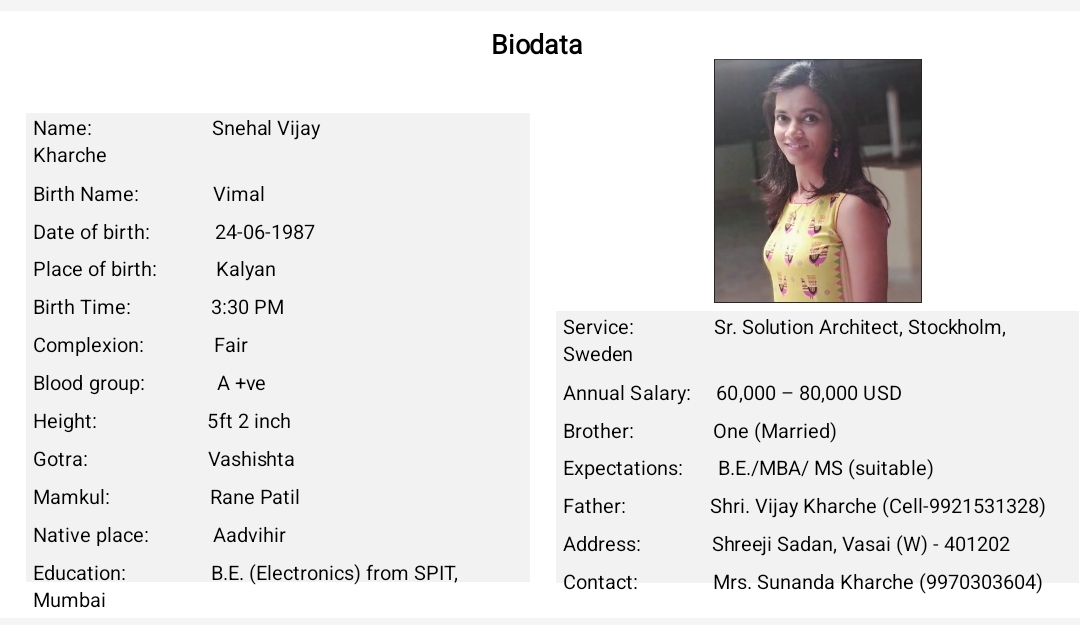
Task: Click the blood group value A +ve
Action: [241, 383]
